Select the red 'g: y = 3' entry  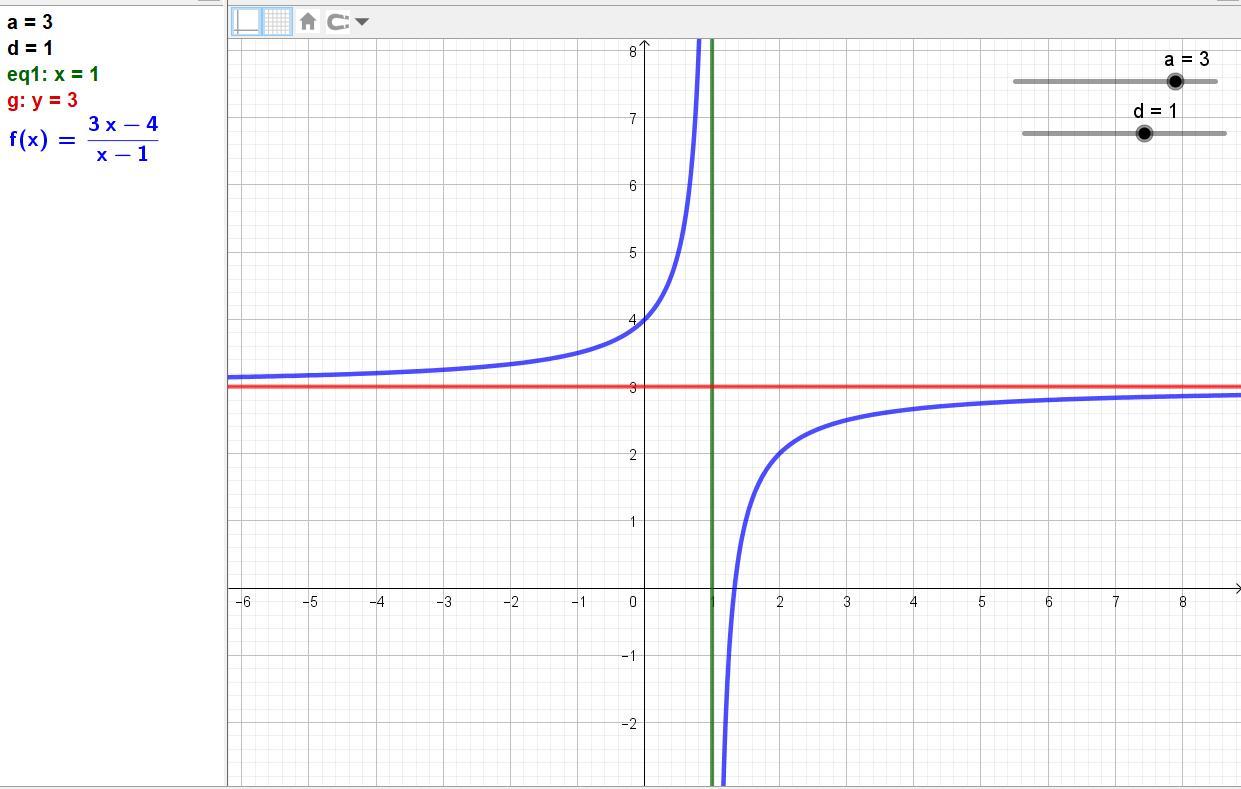click(x=42, y=100)
